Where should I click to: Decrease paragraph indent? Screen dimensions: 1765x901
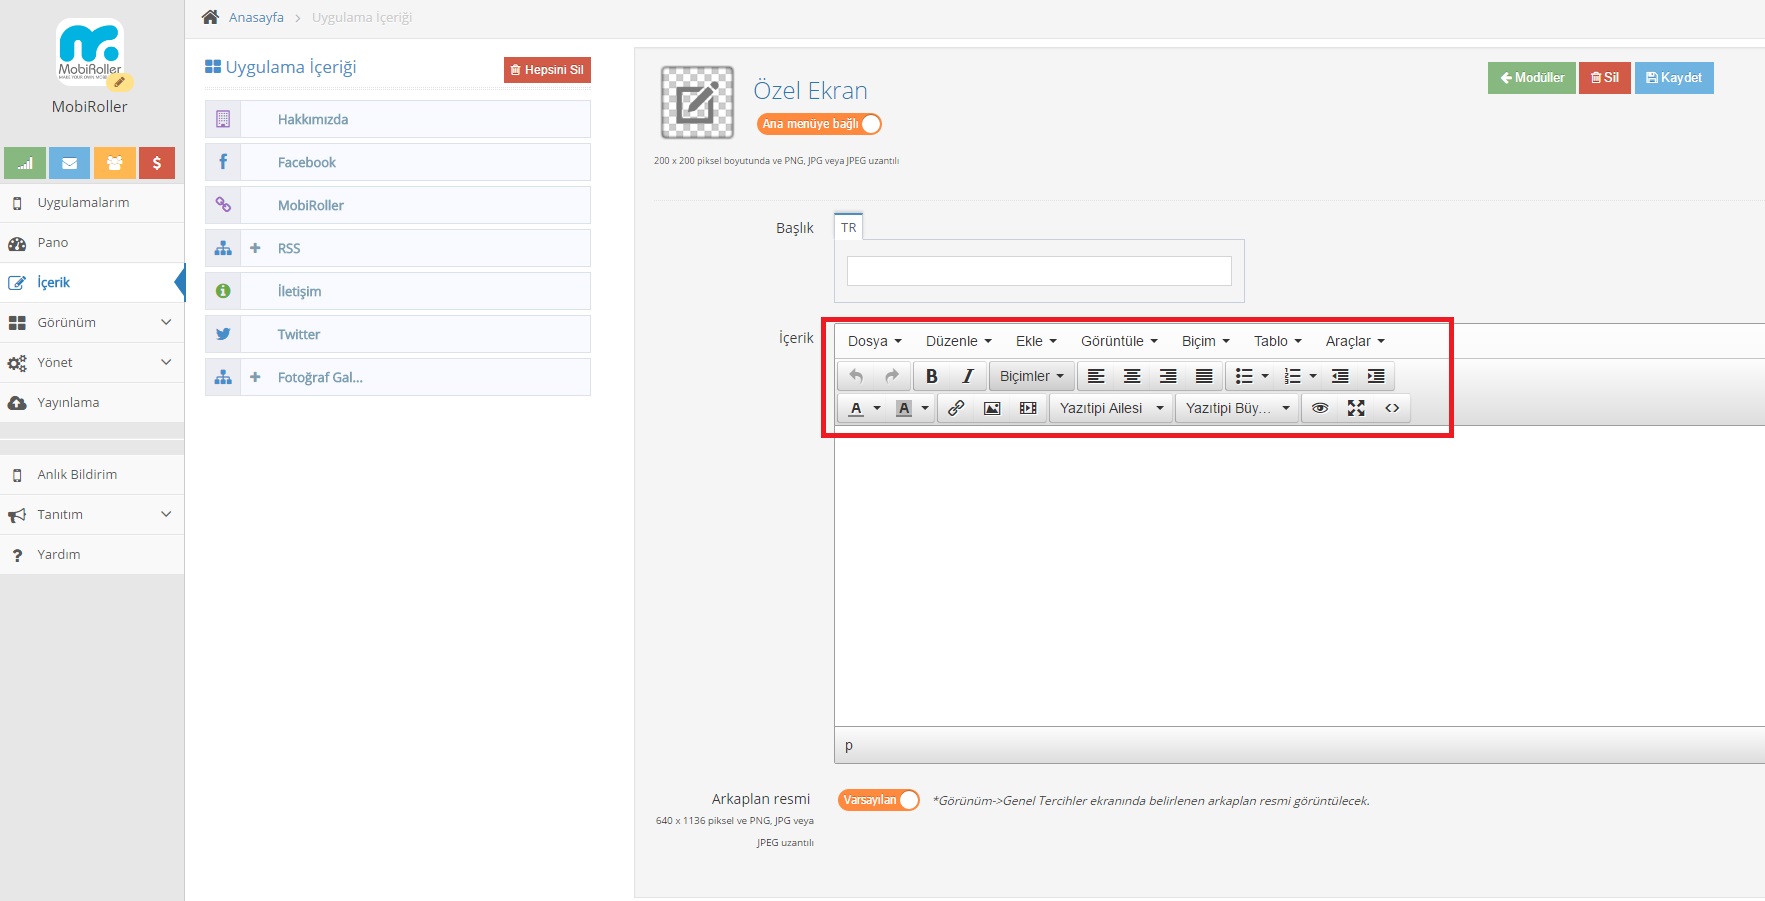pyautogui.click(x=1340, y=376)
